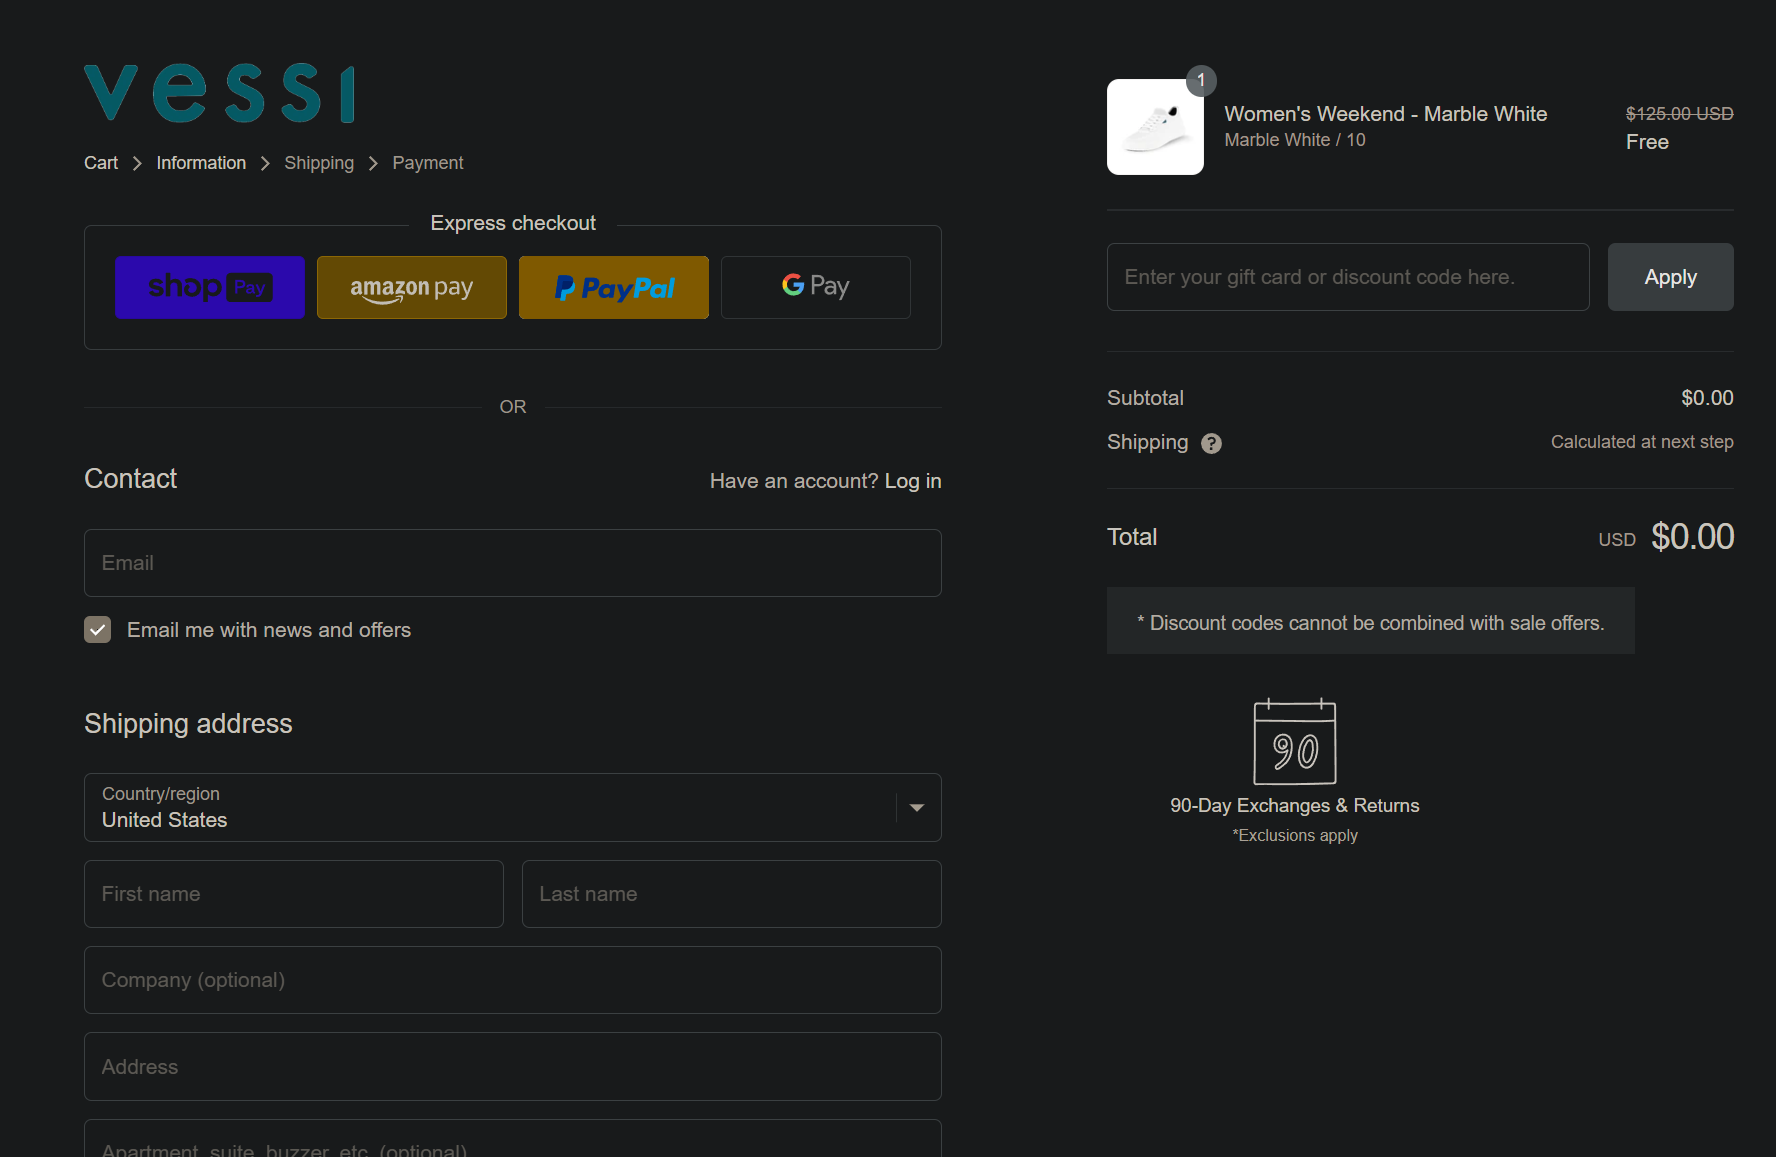The width and height of the screenshot is (1776, 1157).
Task: Click the Vessi logo
Action: (x=219, y=94)
